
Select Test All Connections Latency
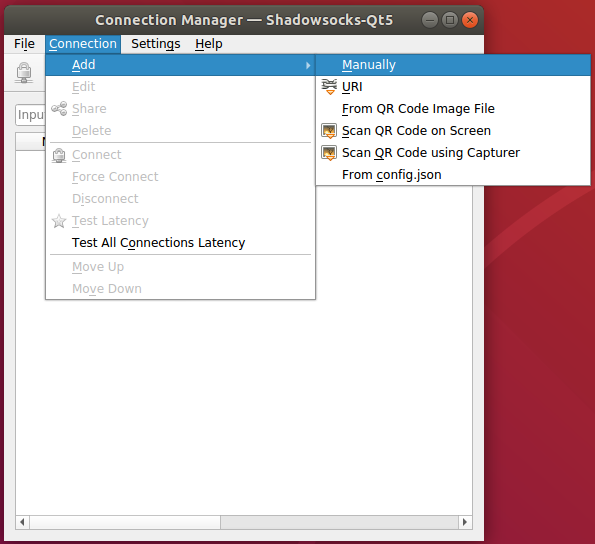[180, 243]
